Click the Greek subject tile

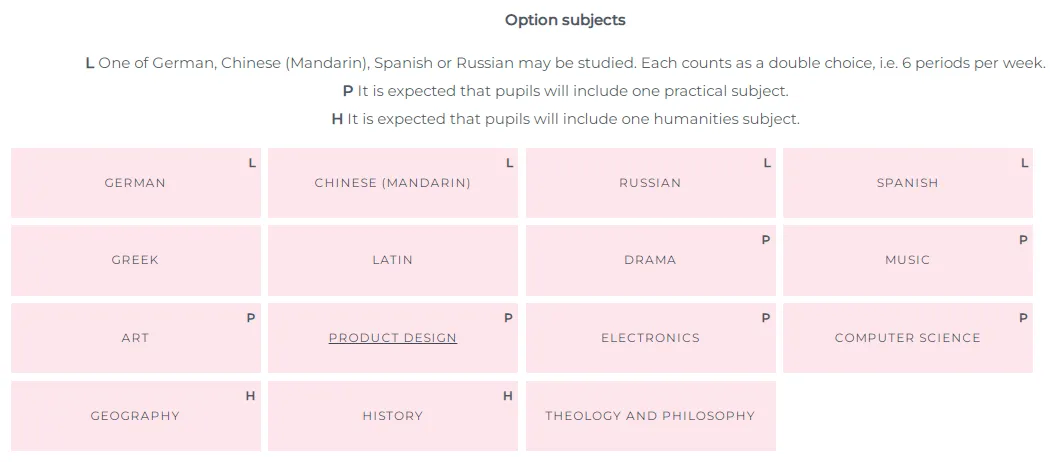(135, 260)
